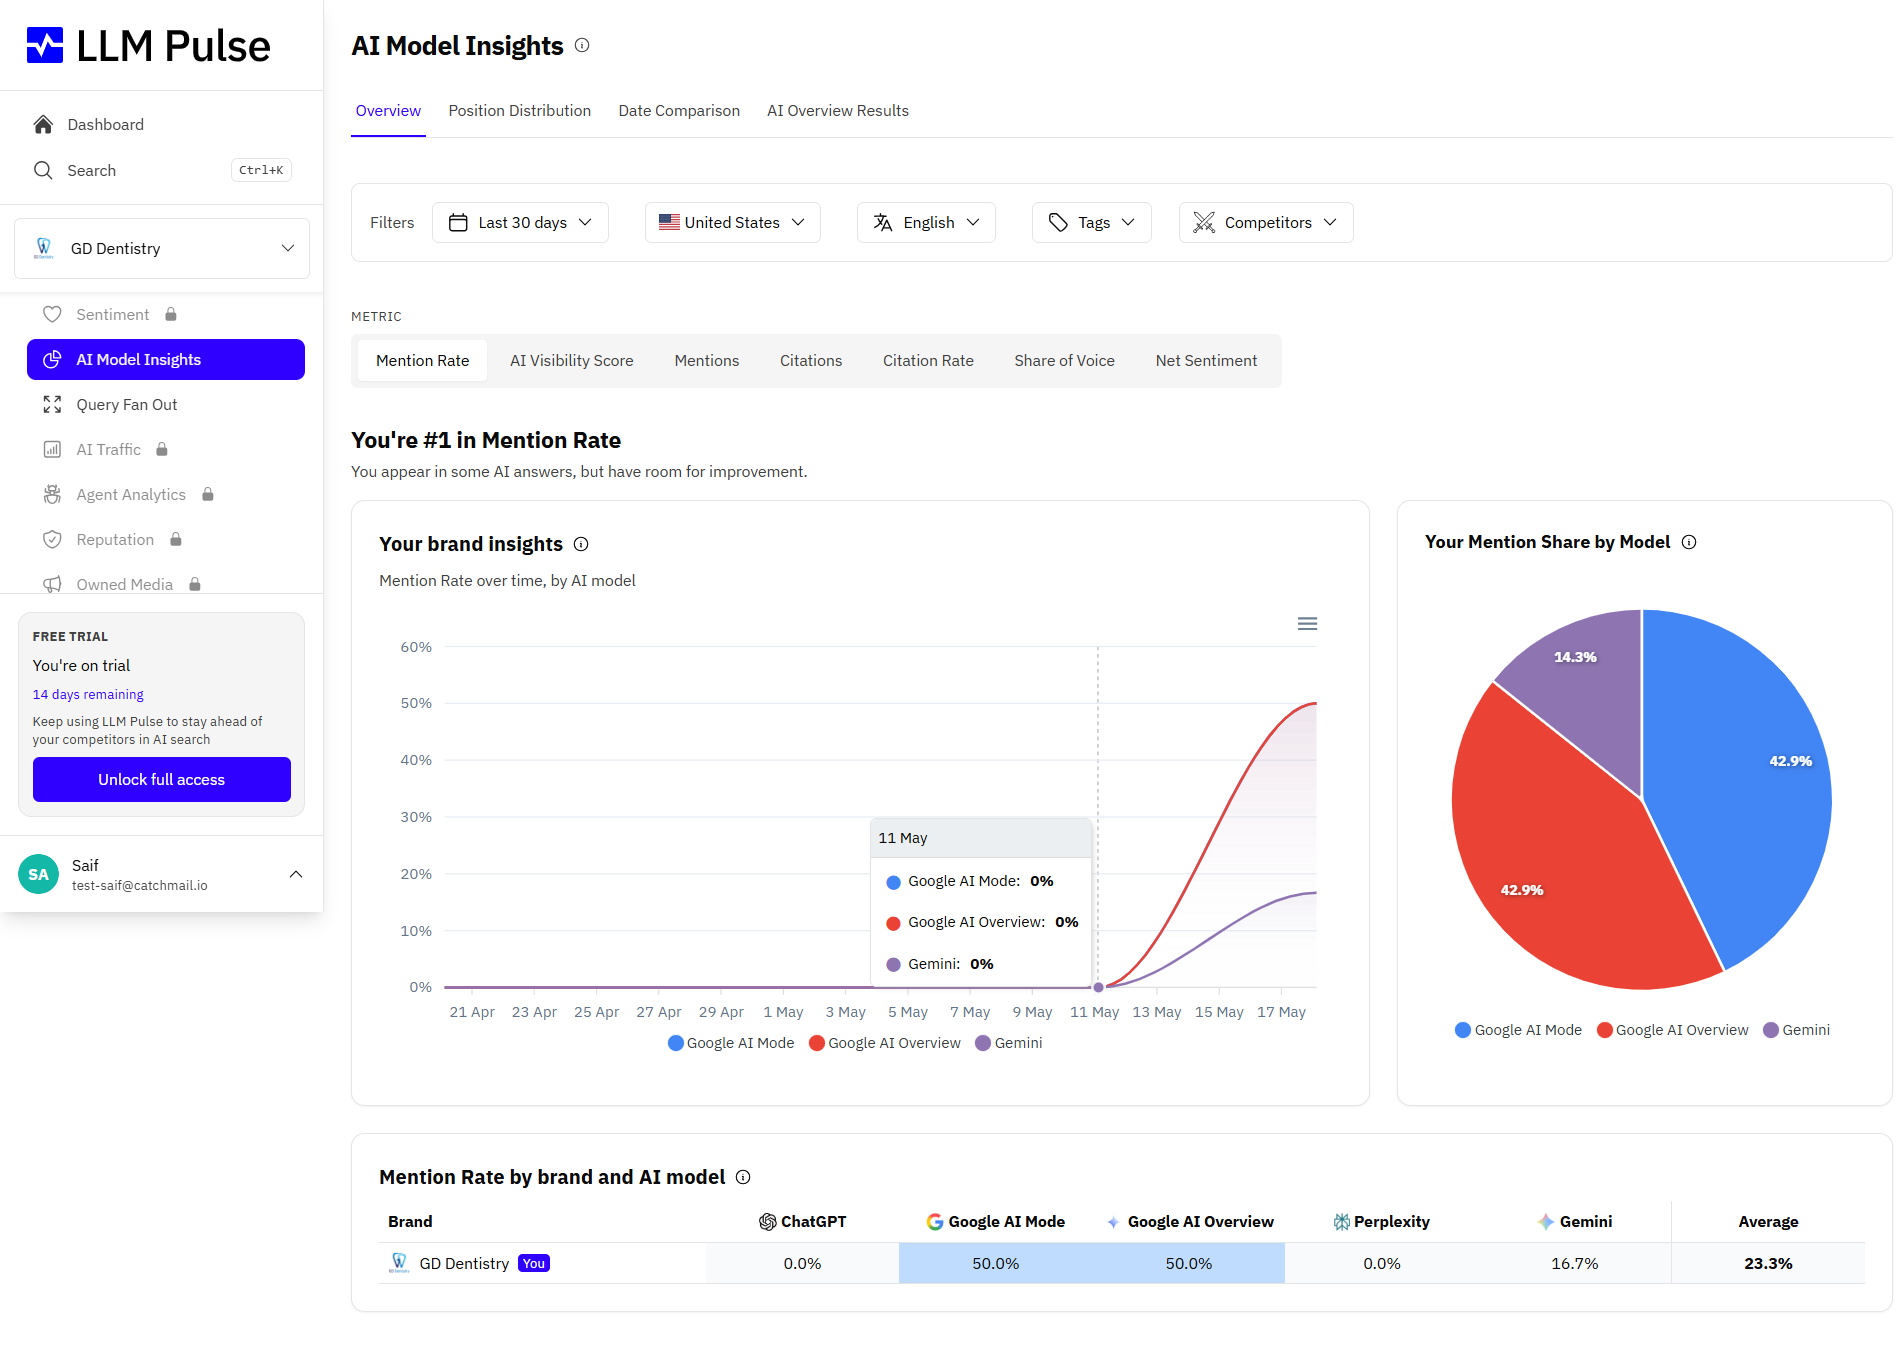Click the info icon next to Your brand insights
The width and height of the screenshot is (1900, 1356).
[x=581, y=544]
